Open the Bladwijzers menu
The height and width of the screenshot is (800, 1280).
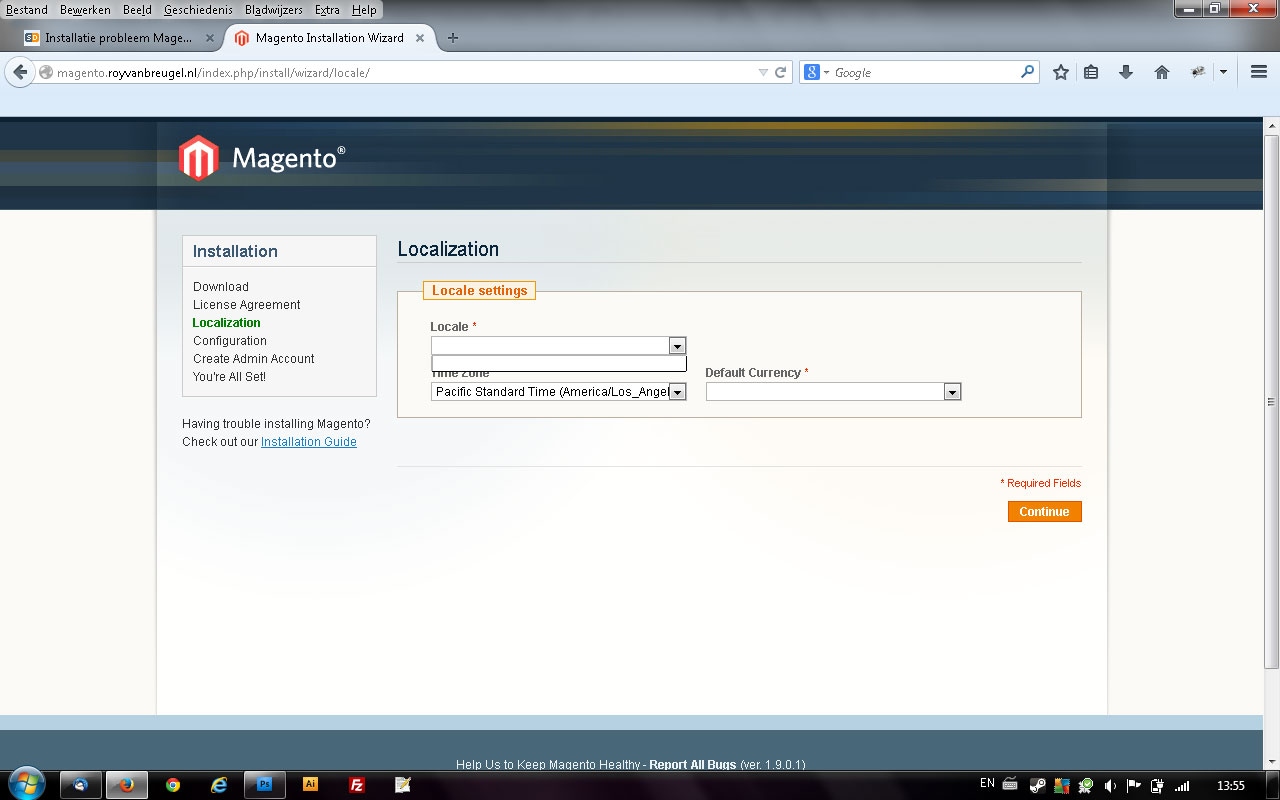274,10
